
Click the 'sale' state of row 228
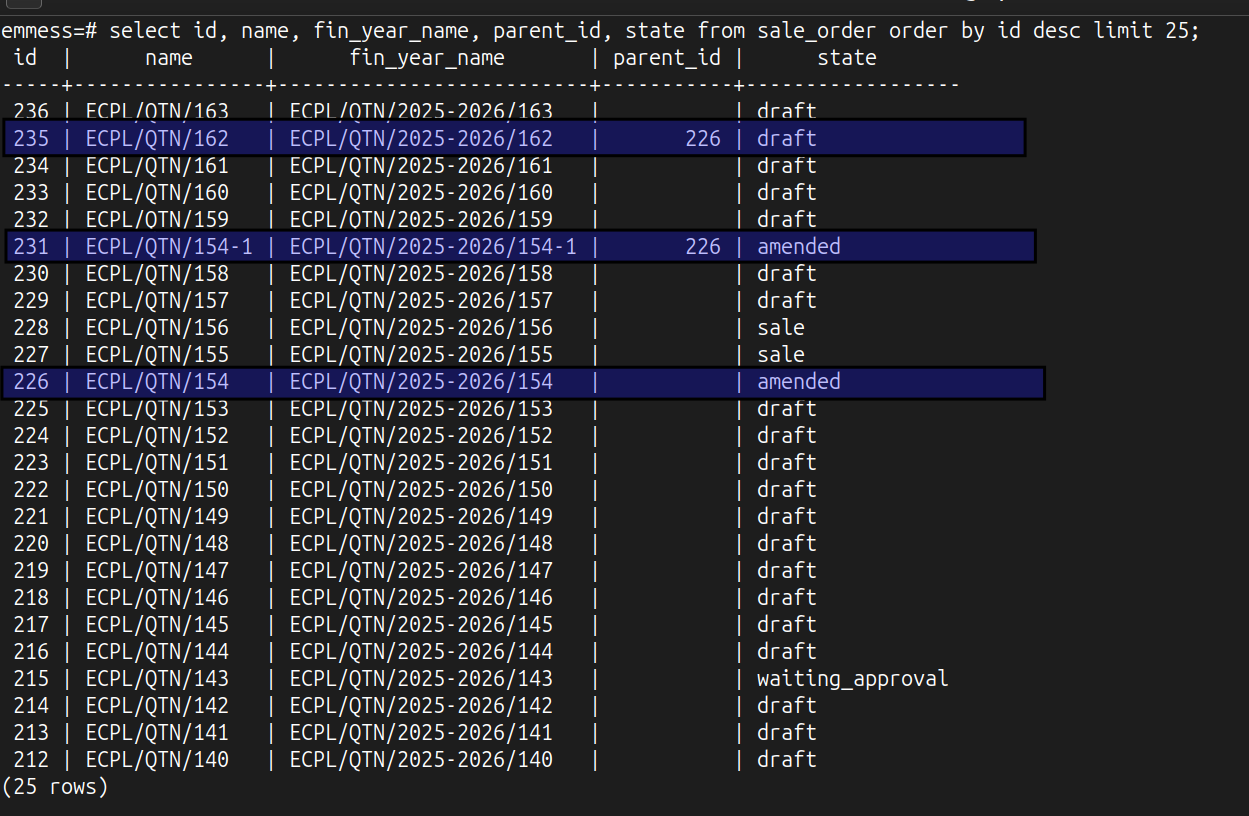click(780, 328)
